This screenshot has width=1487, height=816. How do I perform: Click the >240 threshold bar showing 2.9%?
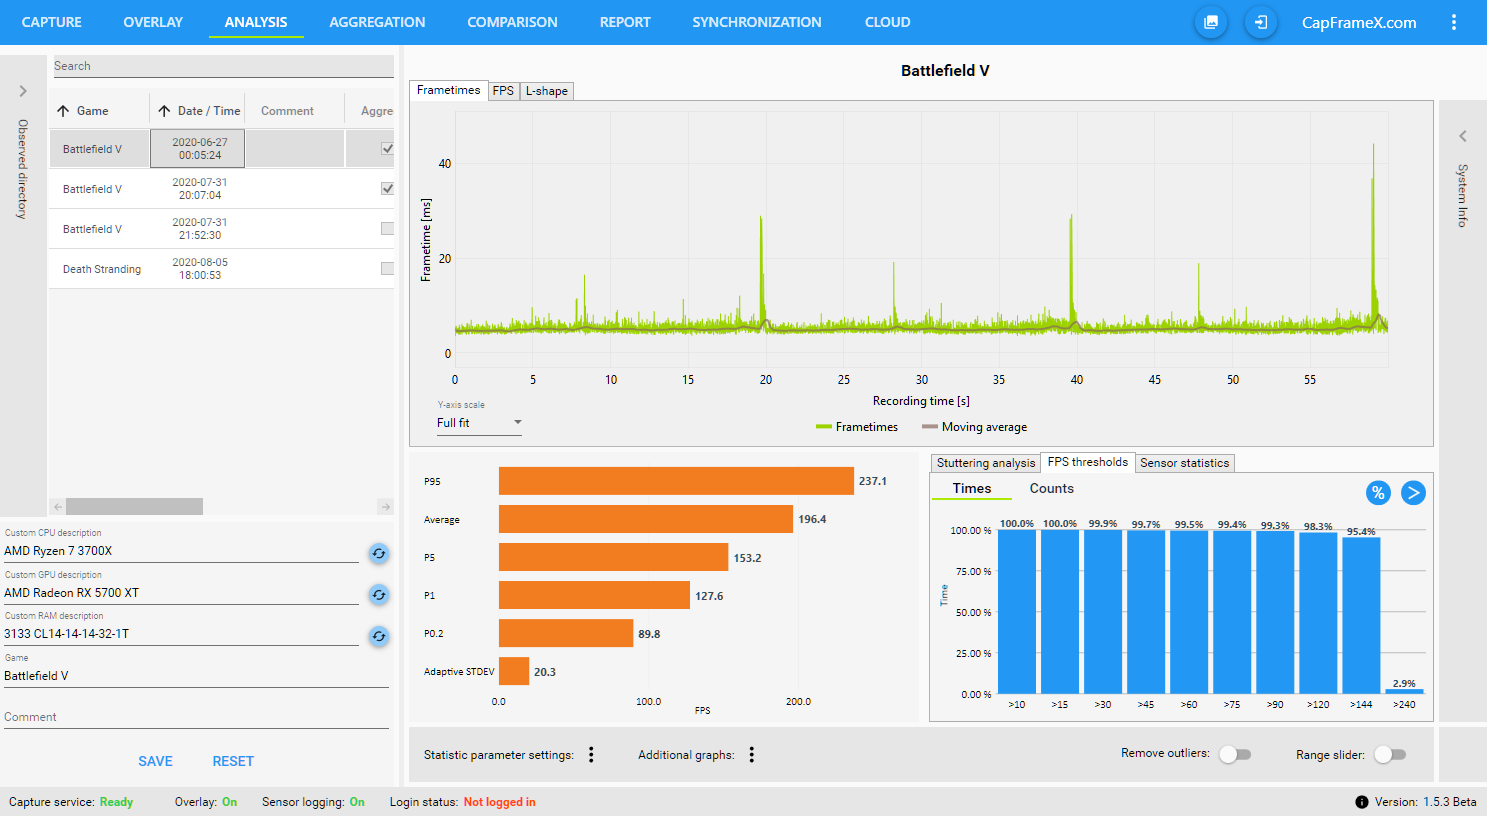pyautogui.click(x=1404, y=691)
